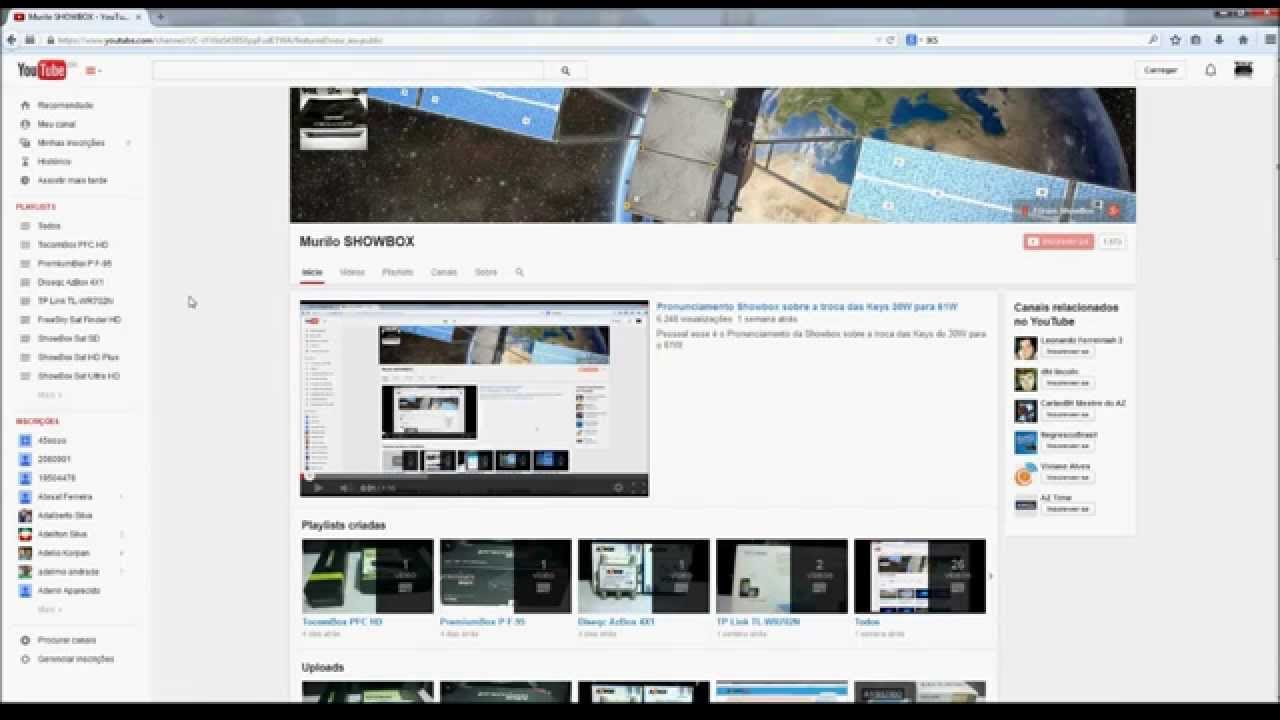Viewport: 1280px width, 720px height.
Task: Open Minhas inscrições in the sidebar
Action: [x=70, y=143]
